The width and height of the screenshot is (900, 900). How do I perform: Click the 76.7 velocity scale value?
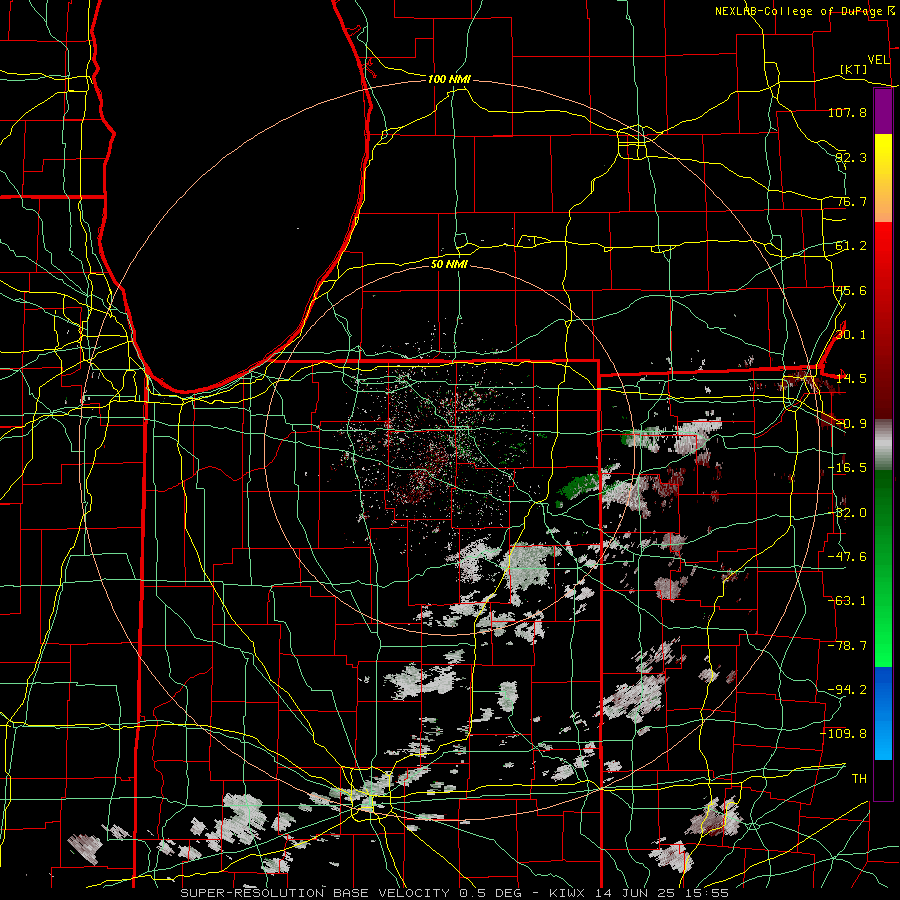[x=851, y=201]
